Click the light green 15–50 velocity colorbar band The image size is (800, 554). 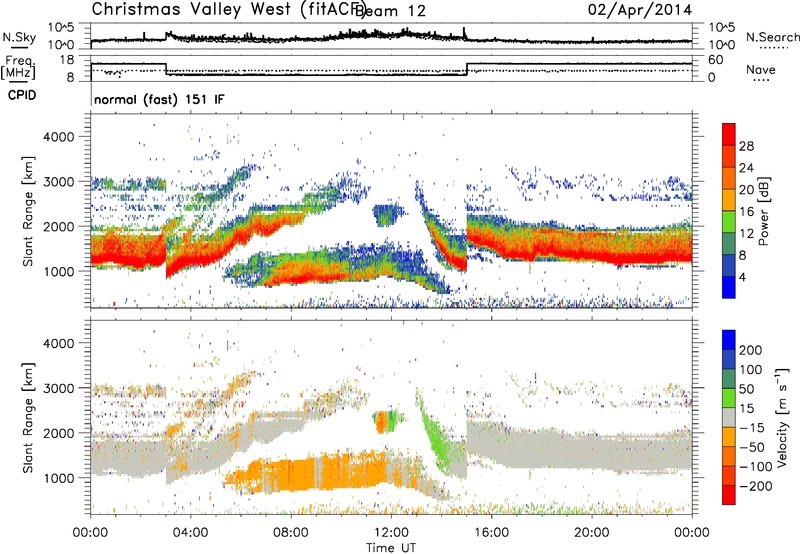coord(729,398)
